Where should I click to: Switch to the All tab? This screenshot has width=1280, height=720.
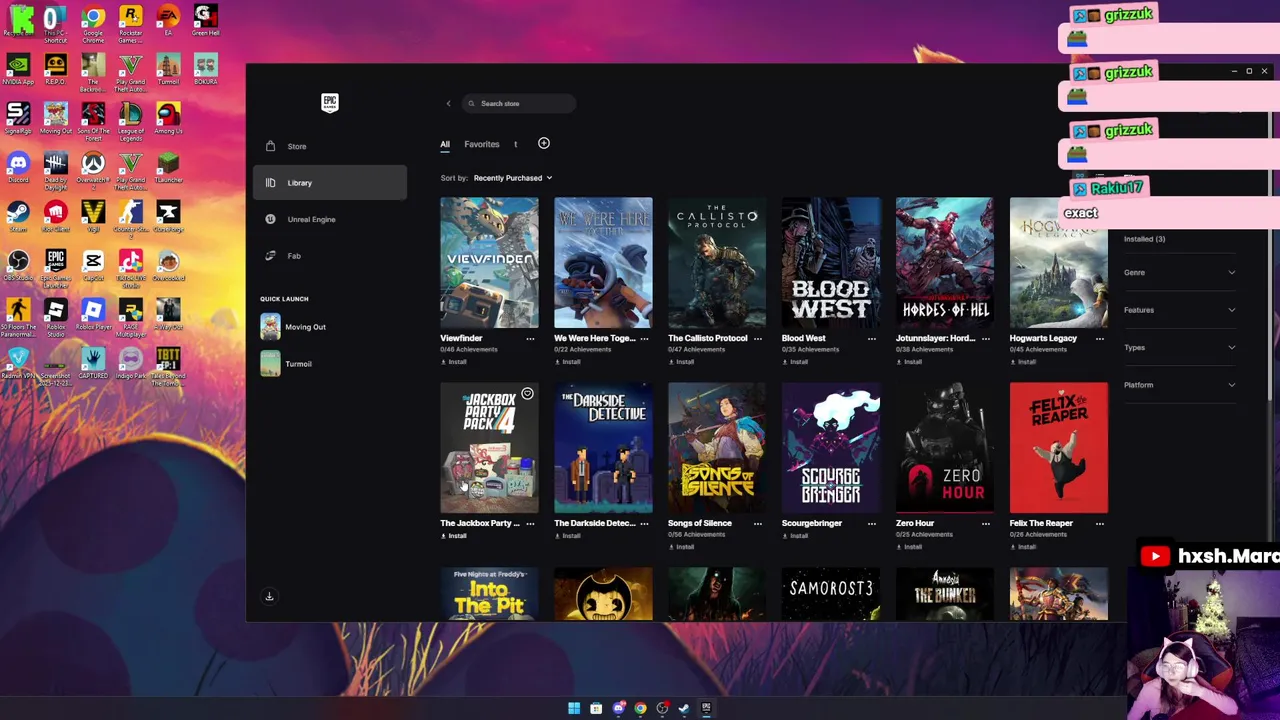[x=445, y=145]
